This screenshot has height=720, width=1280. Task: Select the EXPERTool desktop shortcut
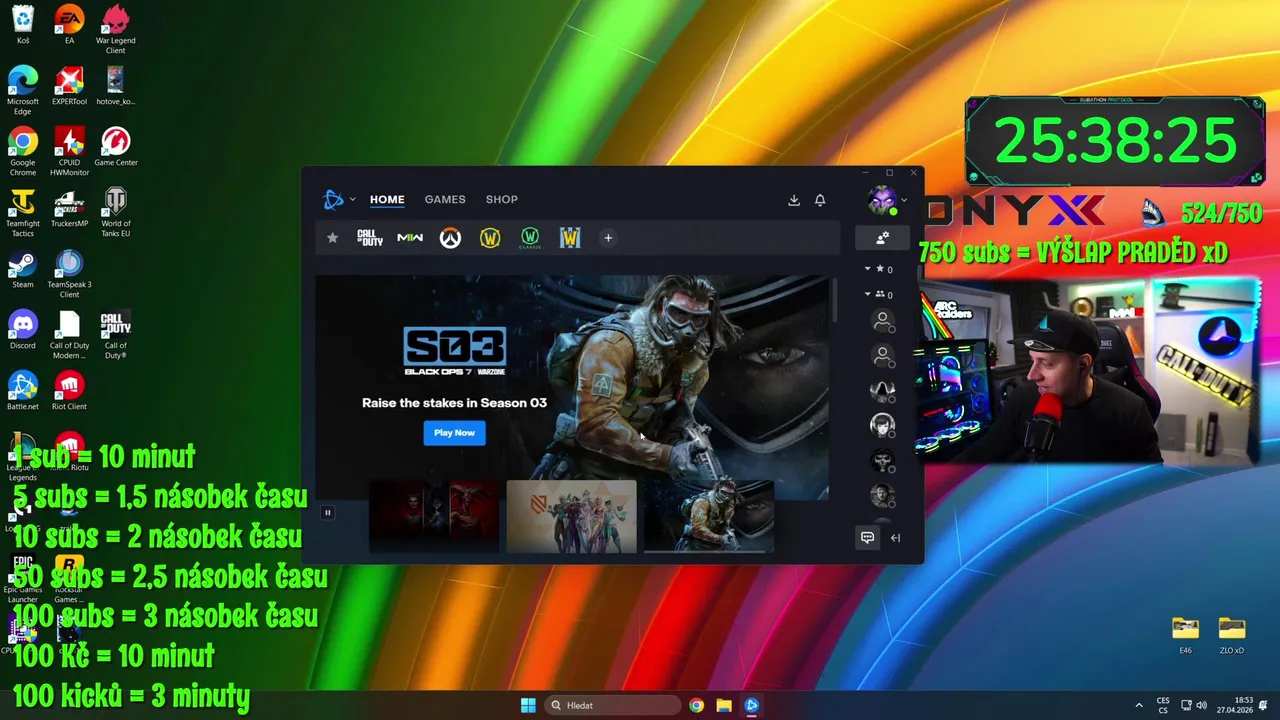pos(69,86)
